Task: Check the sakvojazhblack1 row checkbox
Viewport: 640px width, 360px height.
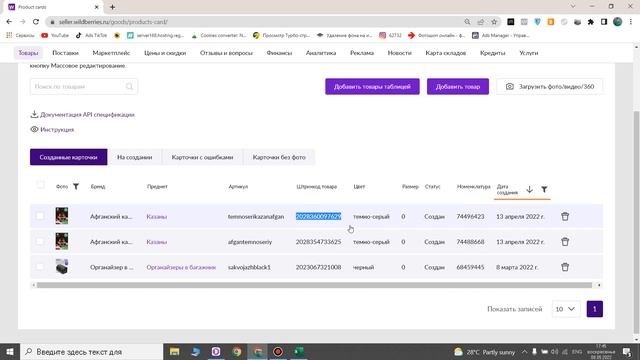Action: pyautogui.click(x=40, y=267)
